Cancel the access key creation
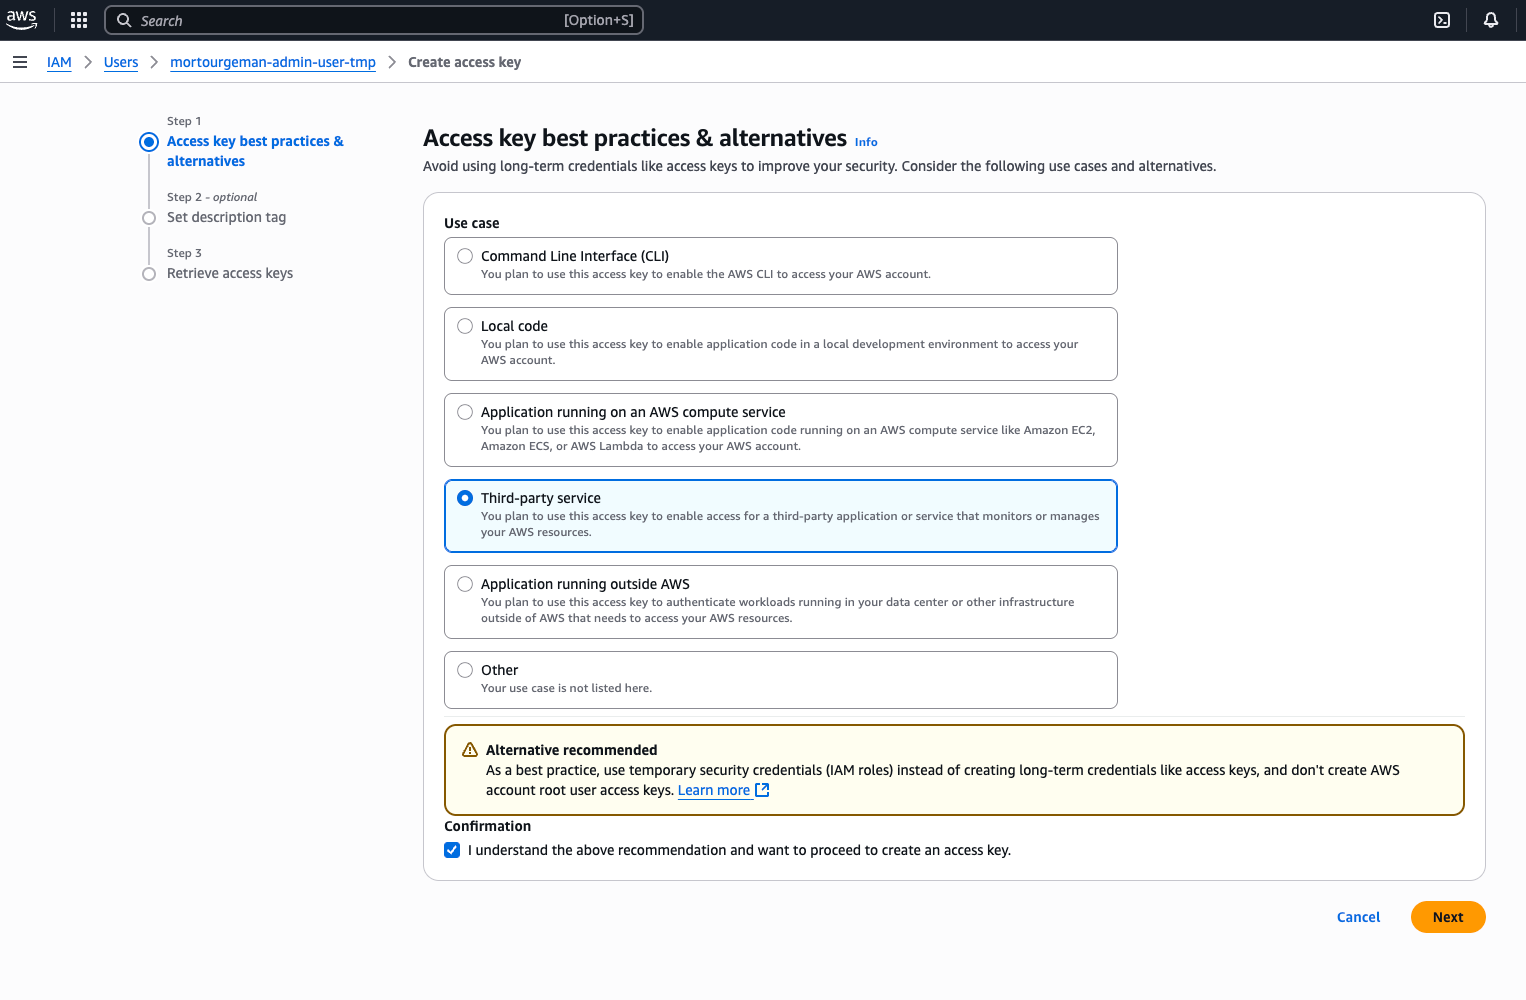The image size is (1526, 1000). (x=1358, y=917)
